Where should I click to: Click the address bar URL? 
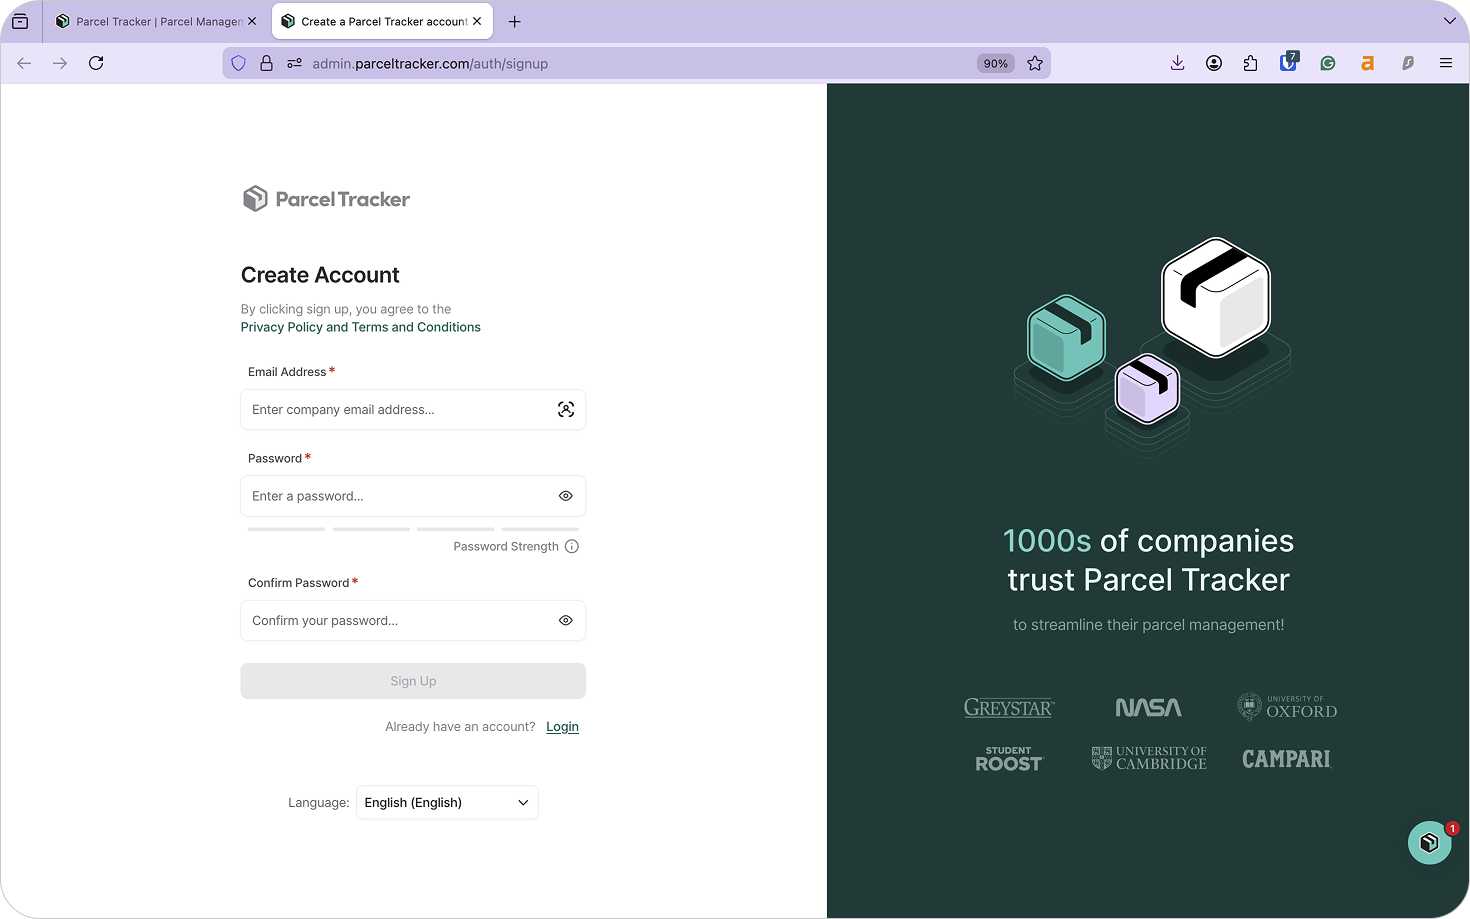pos(430,63)
